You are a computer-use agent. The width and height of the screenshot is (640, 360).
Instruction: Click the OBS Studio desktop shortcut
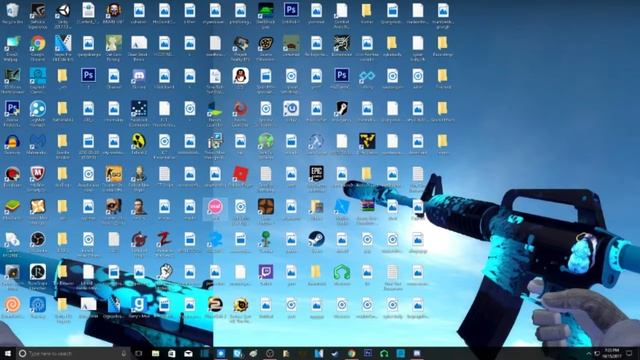tap(38, 240)
